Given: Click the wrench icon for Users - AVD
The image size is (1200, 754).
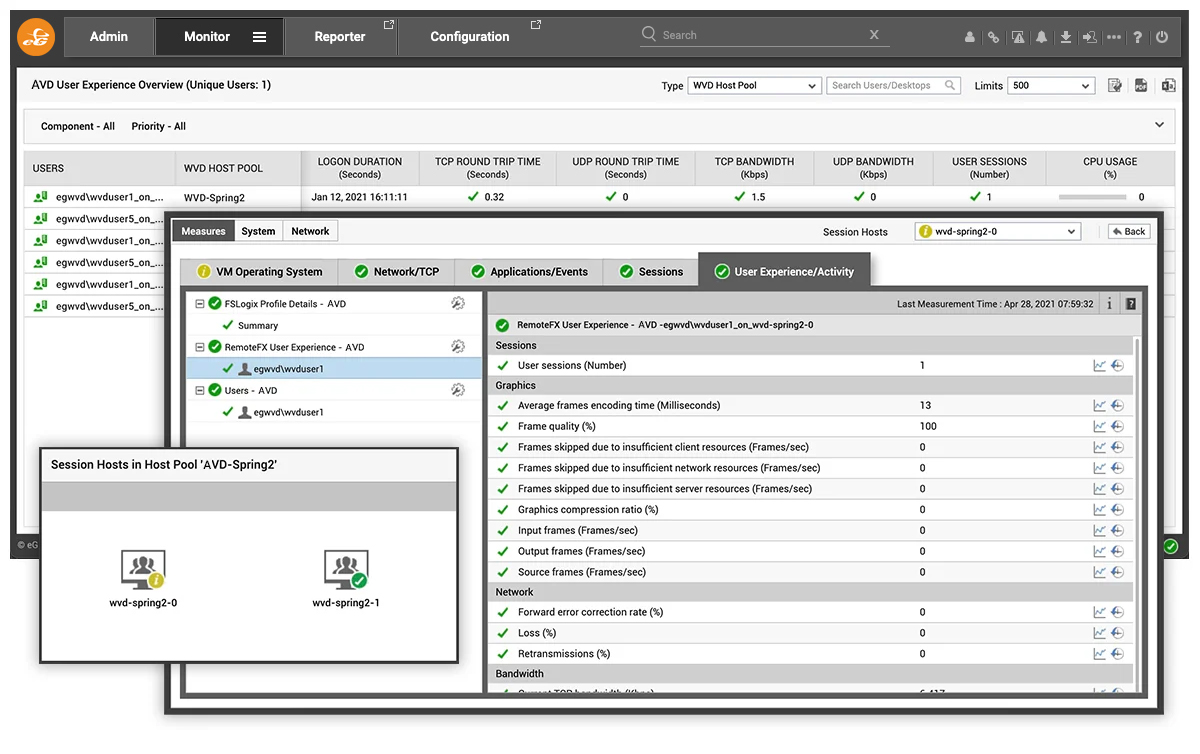Looking at the screenshot, I should pos(458,391).
